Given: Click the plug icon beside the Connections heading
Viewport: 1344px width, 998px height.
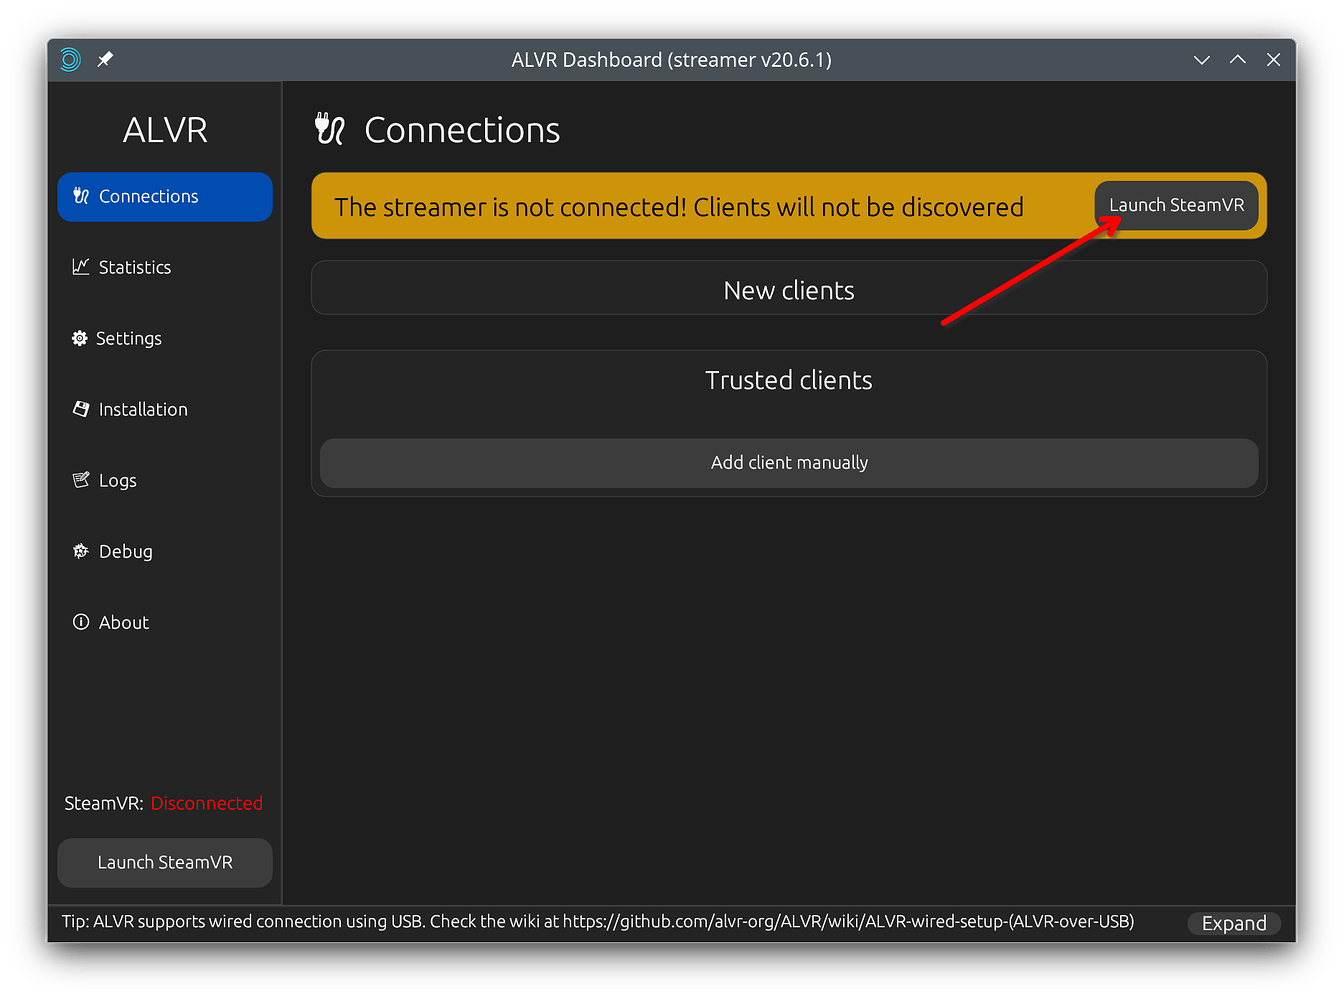Looking at the screenshot, I should 330,128.
